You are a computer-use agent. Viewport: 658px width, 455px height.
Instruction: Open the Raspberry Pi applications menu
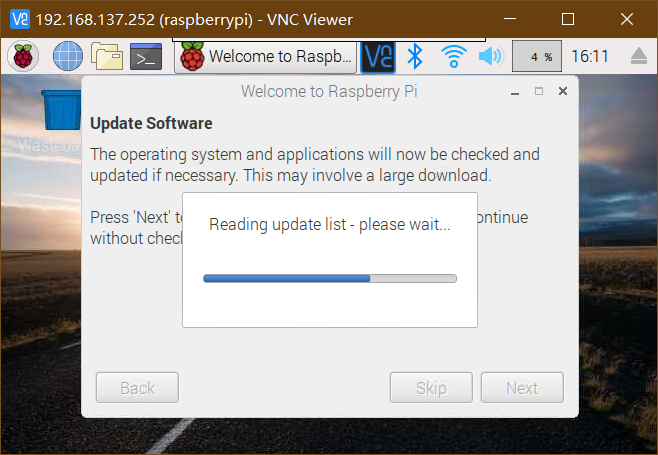(23, 56)
